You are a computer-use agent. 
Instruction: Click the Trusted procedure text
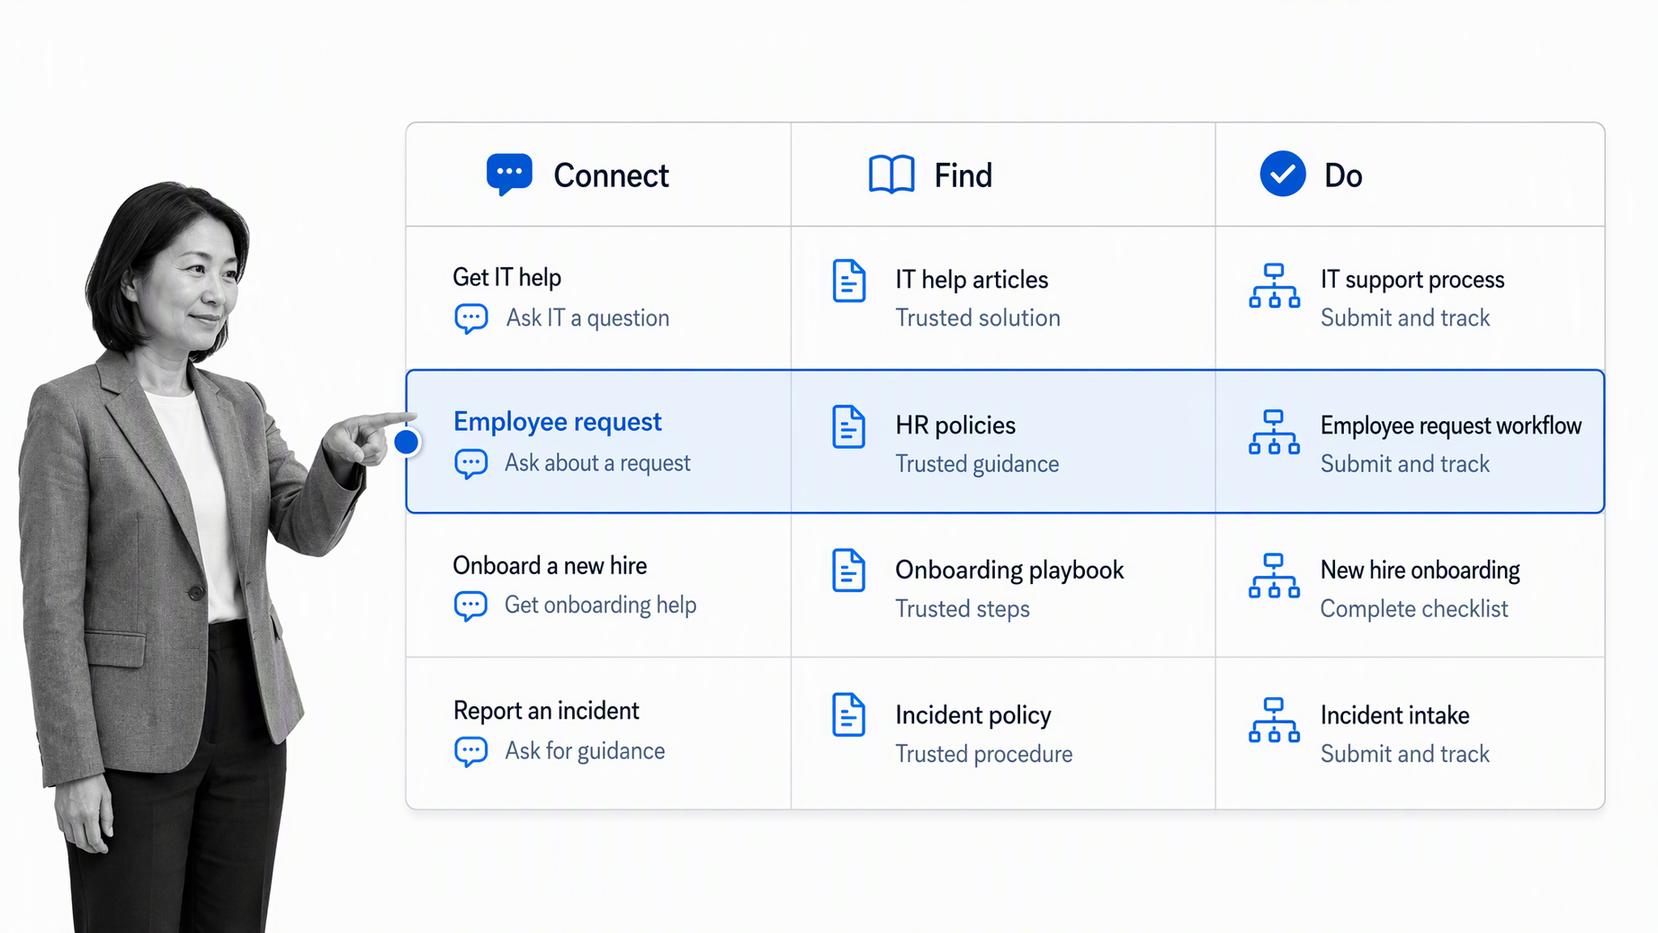click(984, 754)
